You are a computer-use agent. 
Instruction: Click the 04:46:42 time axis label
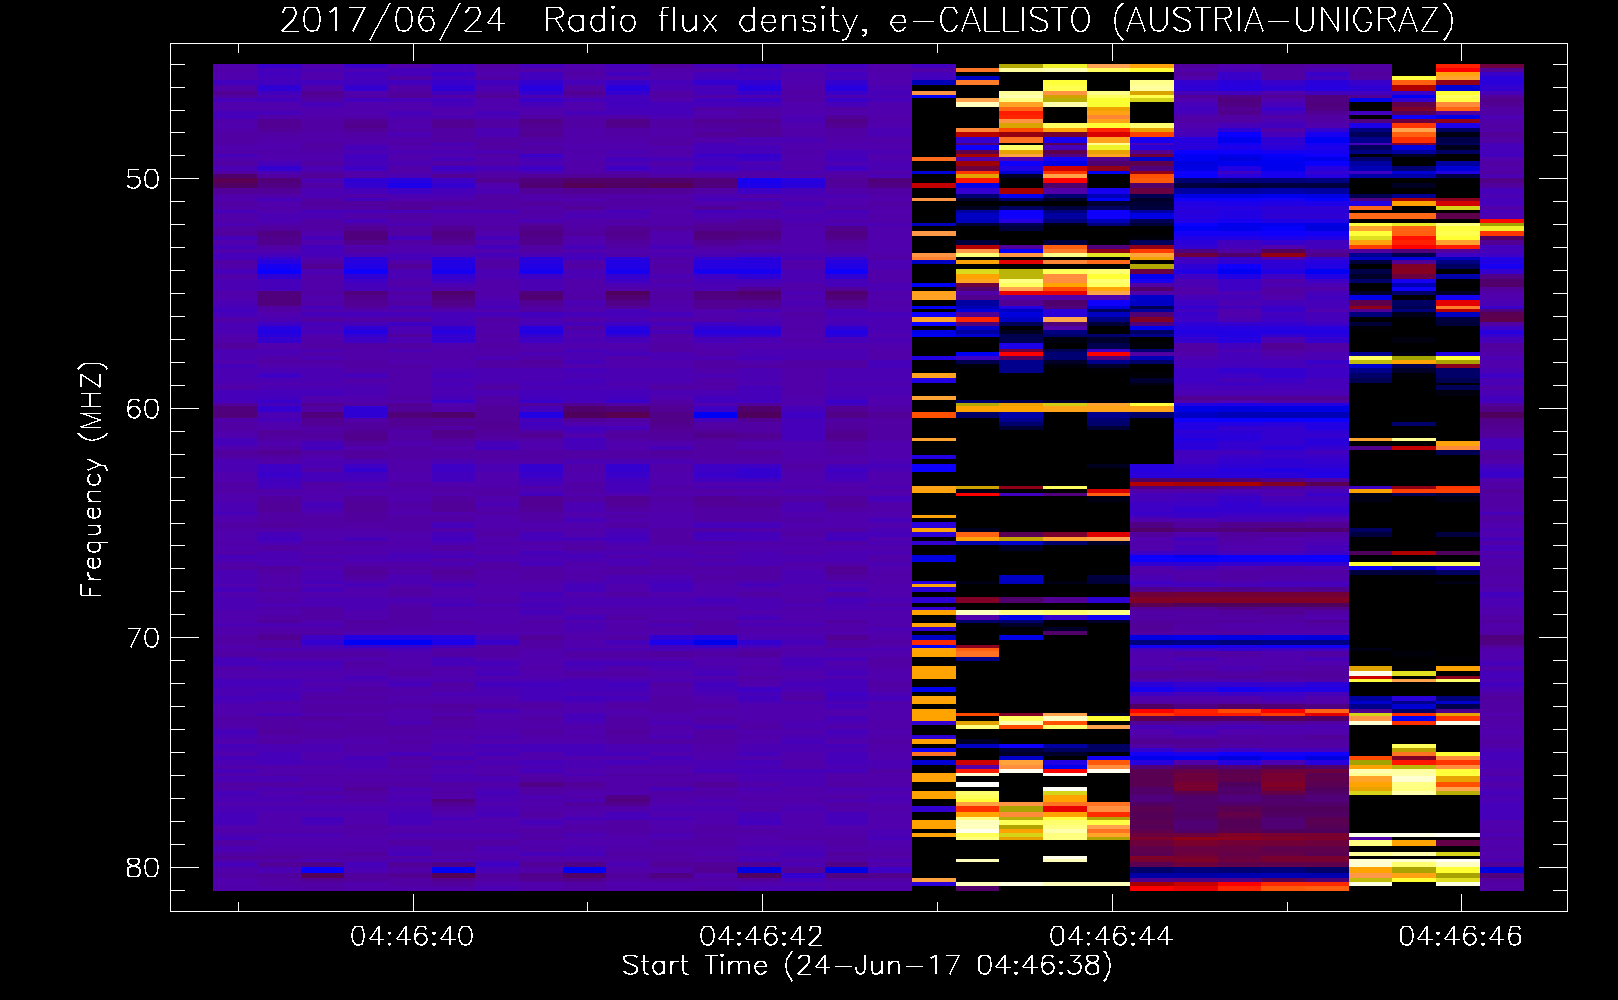pos(761,936)
